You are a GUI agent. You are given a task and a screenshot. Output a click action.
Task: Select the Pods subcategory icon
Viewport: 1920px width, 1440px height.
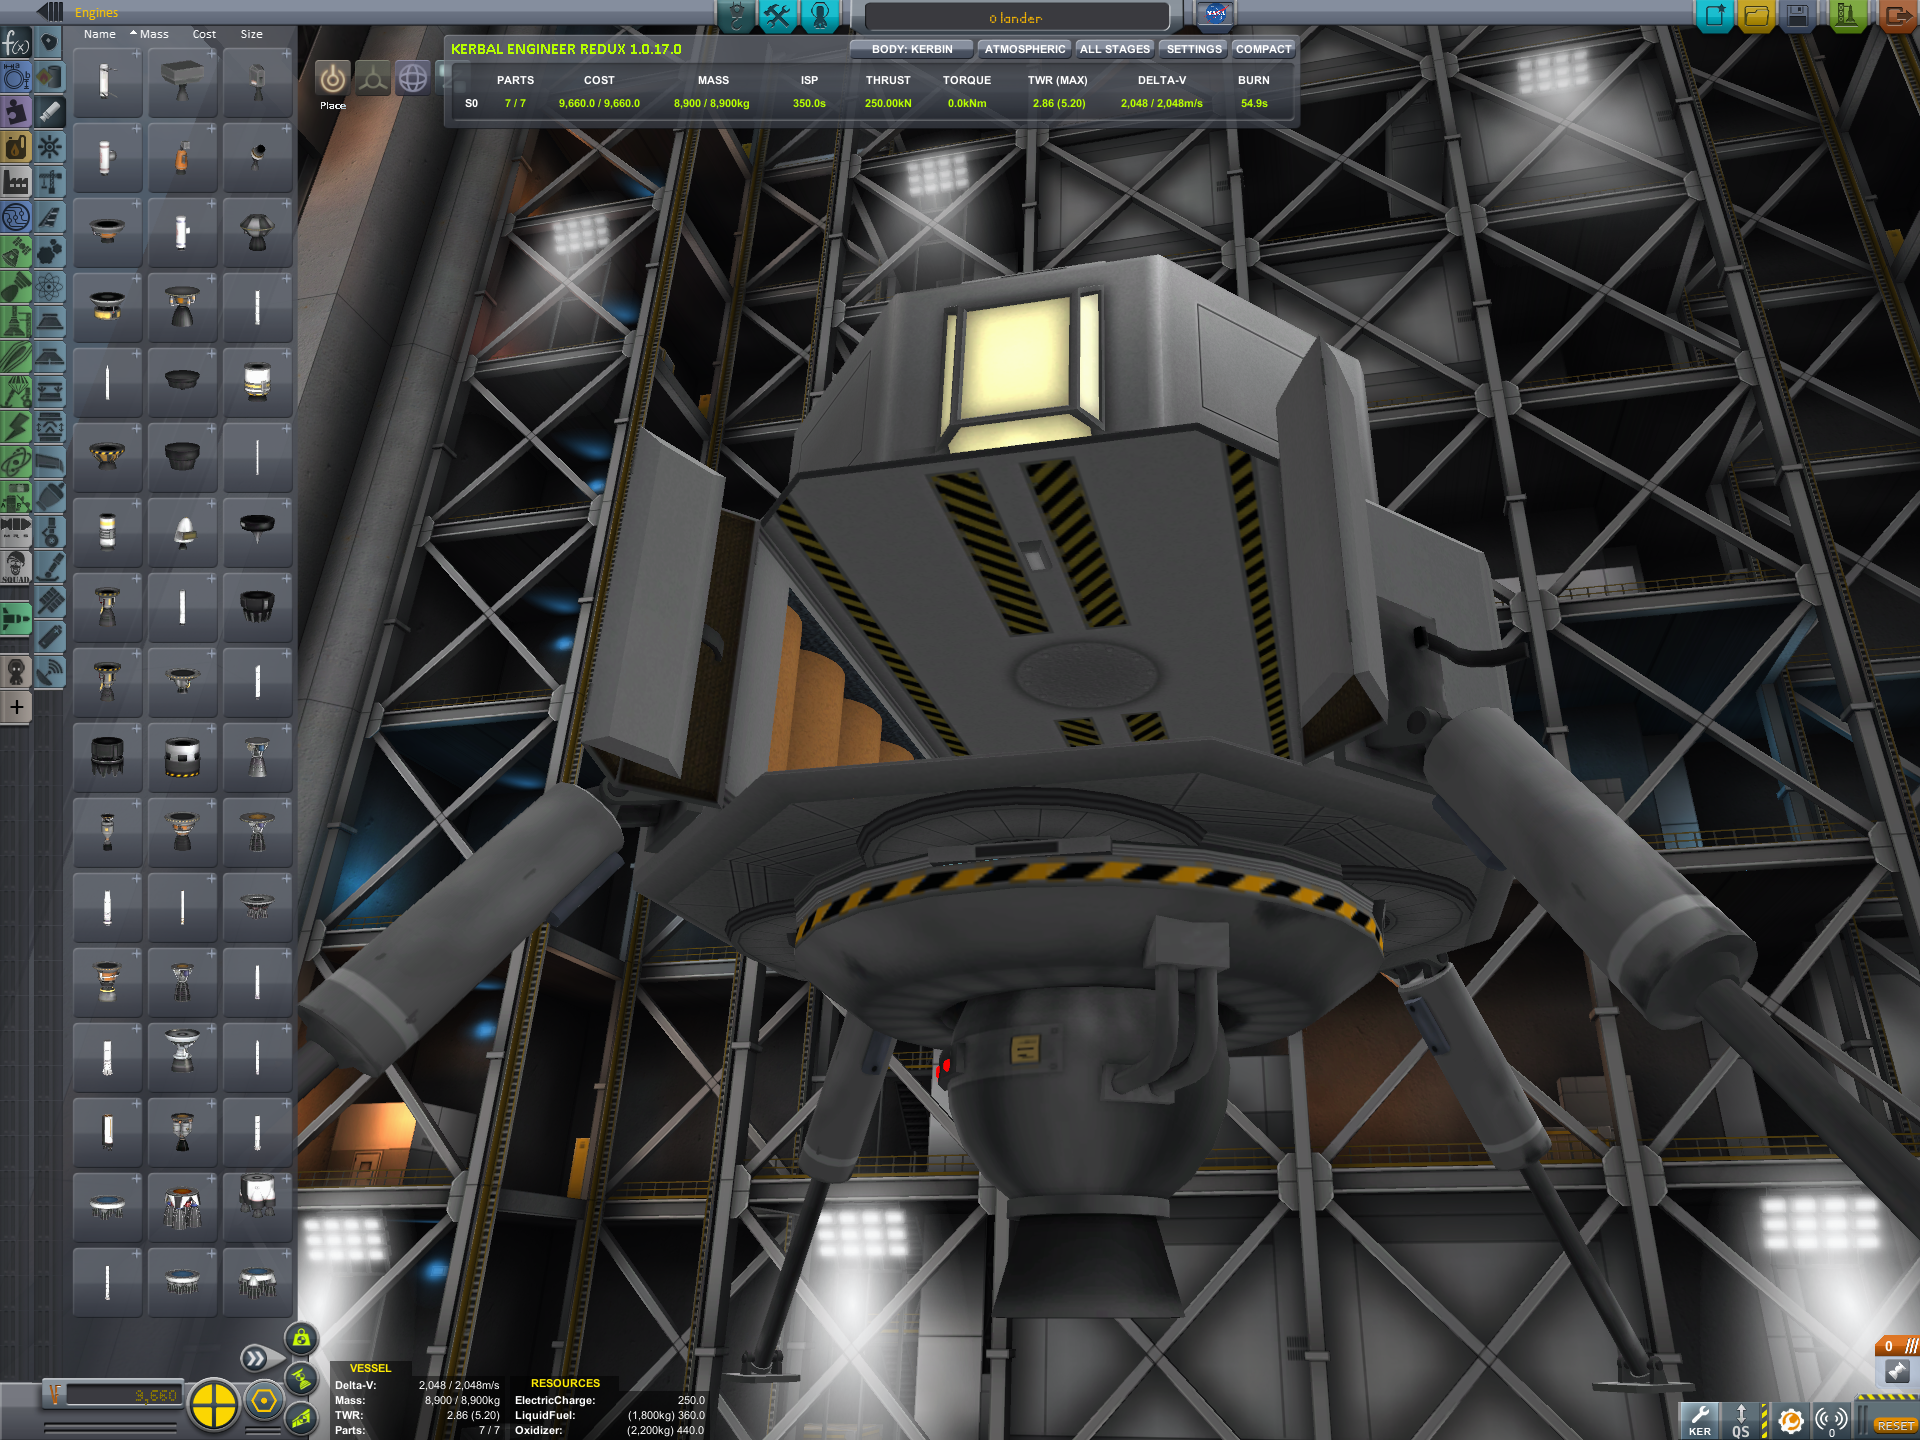[50, 43]
